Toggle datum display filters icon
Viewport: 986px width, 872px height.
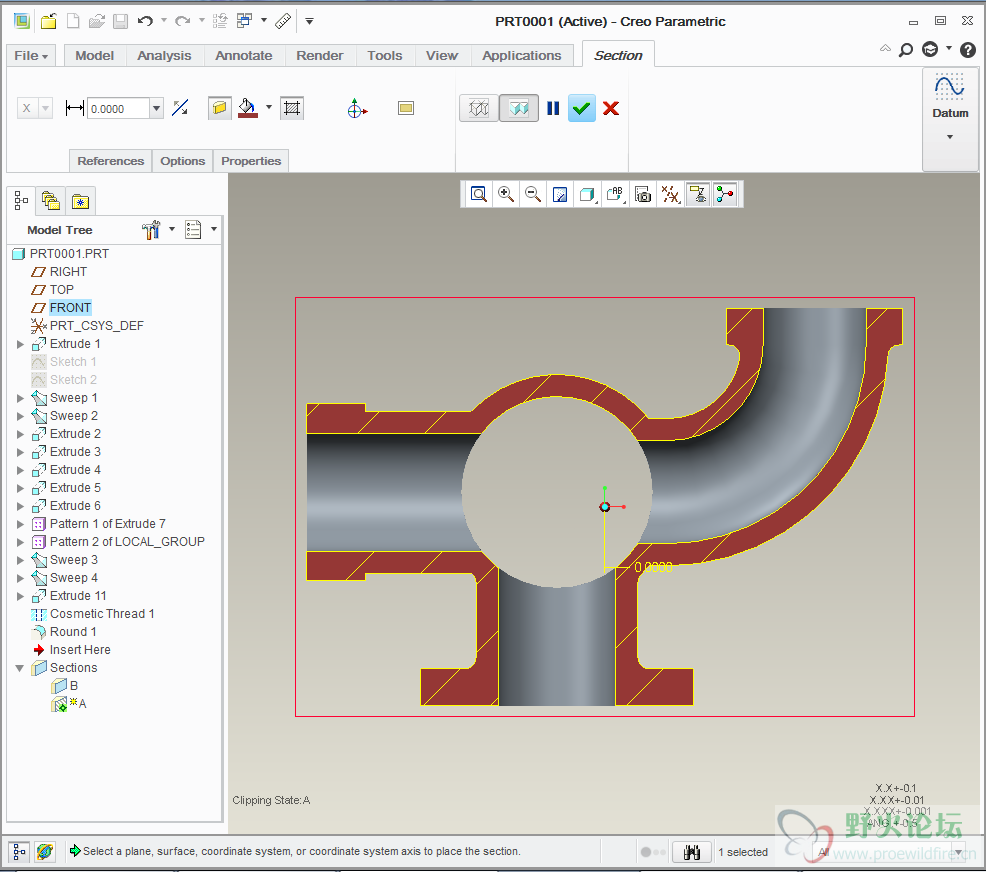[670, 194]
